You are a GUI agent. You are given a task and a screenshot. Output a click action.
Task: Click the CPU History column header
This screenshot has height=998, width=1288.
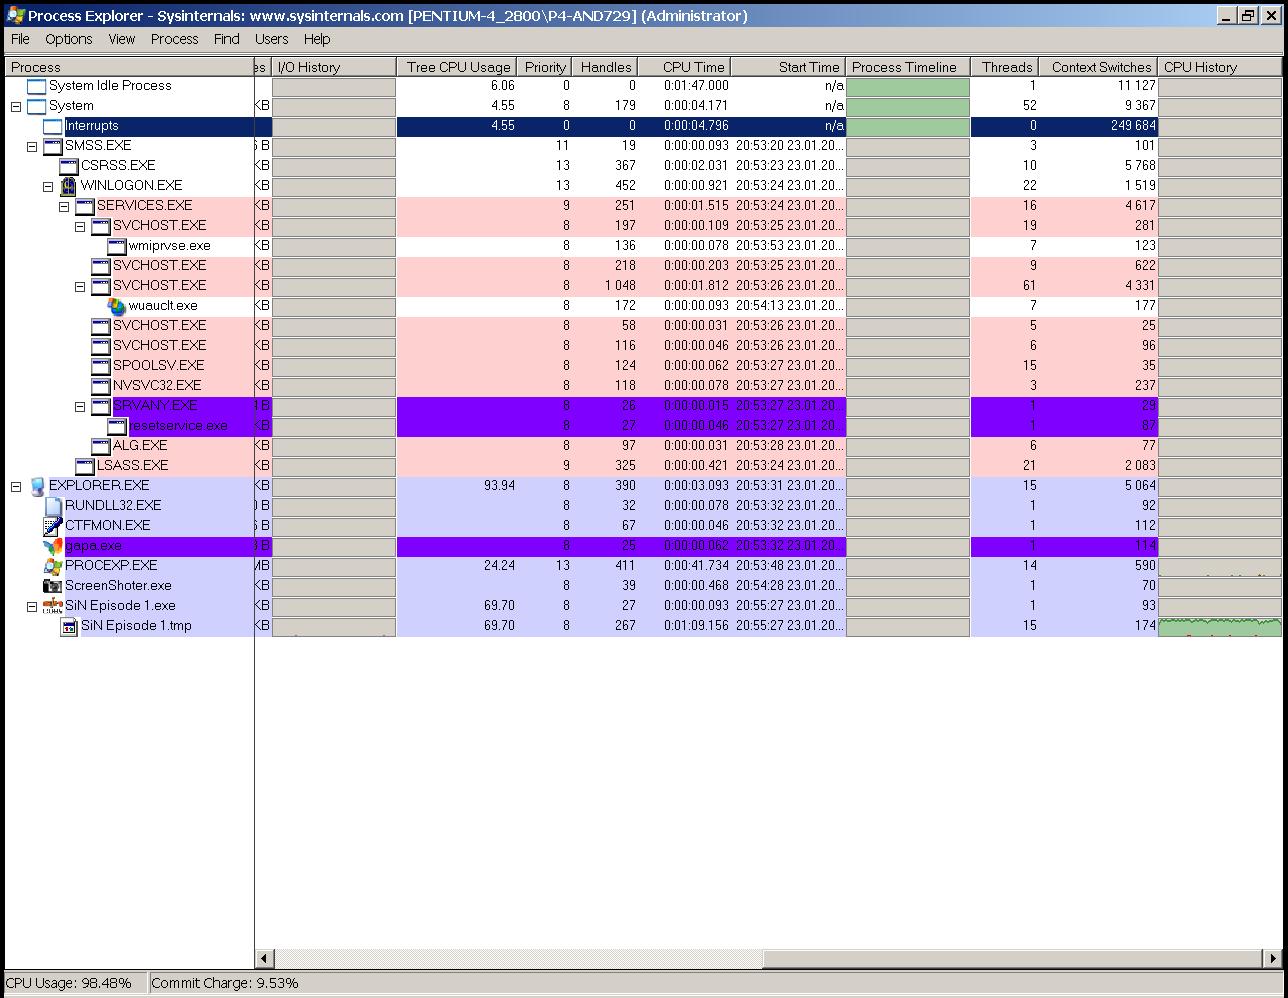[x=1220, y=67]
